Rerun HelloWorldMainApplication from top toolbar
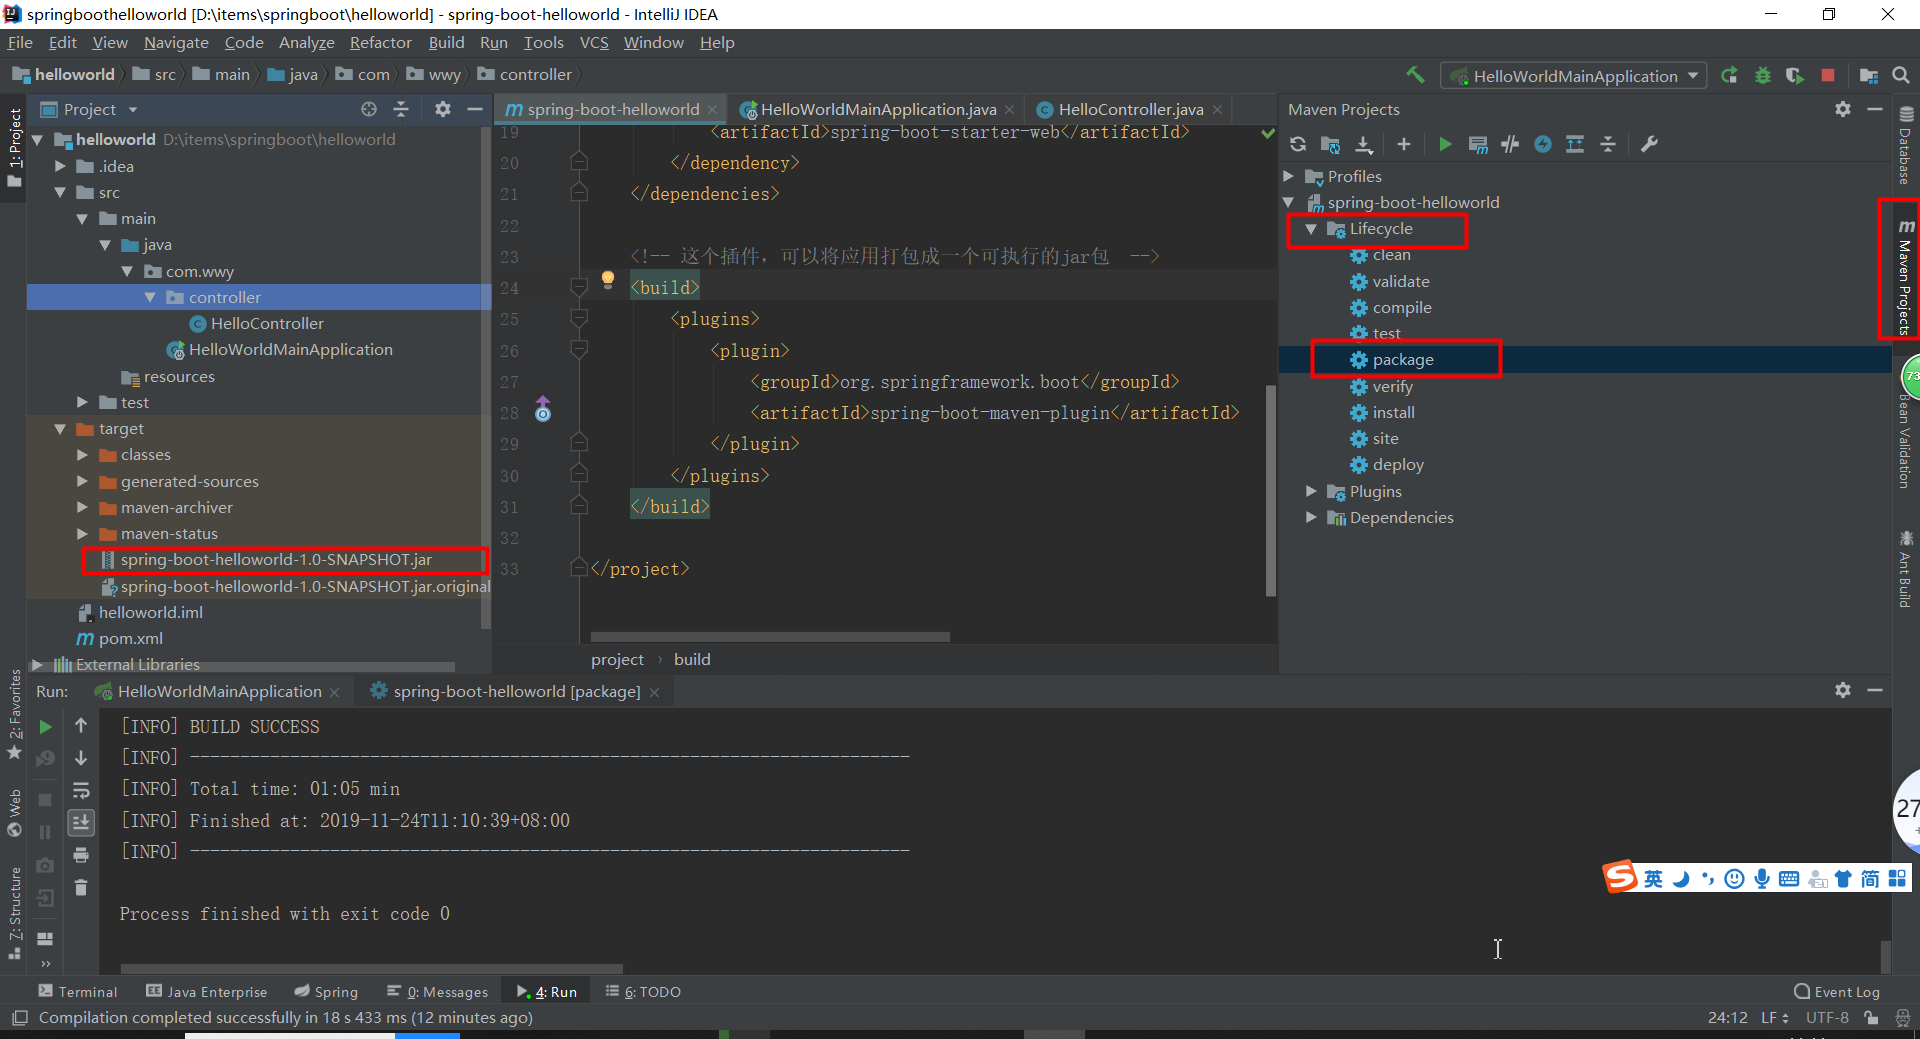Screen dimensions: 1920x1039 coord(1729,75)
